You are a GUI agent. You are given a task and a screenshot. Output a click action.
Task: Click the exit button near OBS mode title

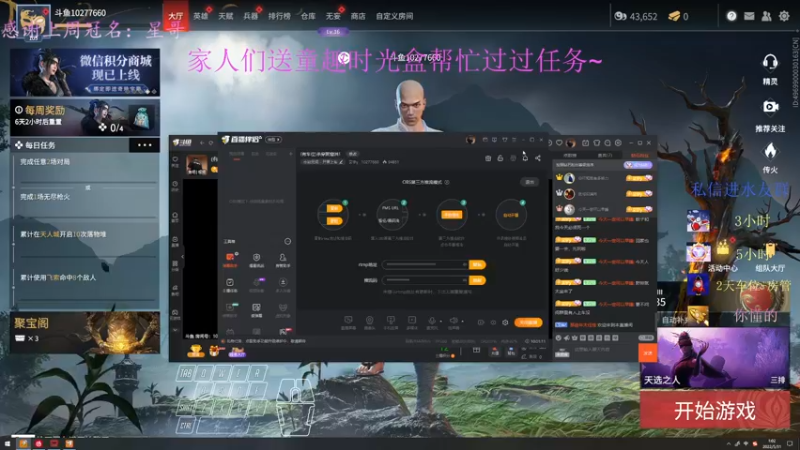(530, 182)
